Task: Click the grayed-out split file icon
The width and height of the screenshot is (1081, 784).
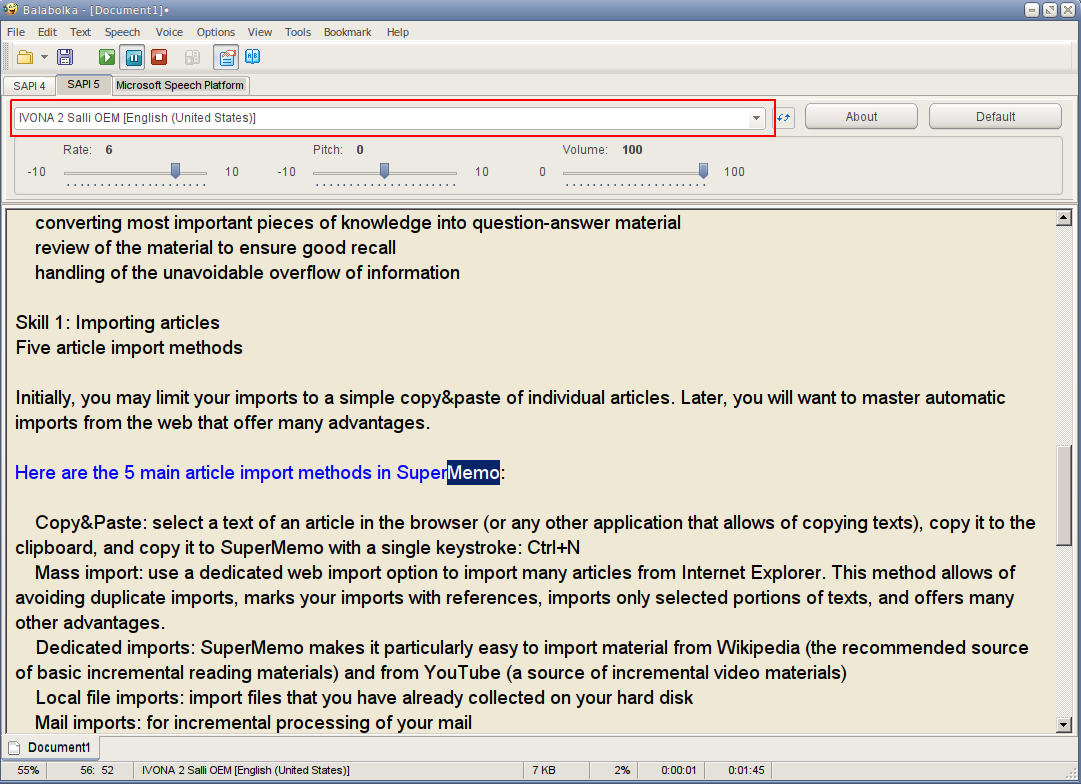Action: click(x=192, y=57)
